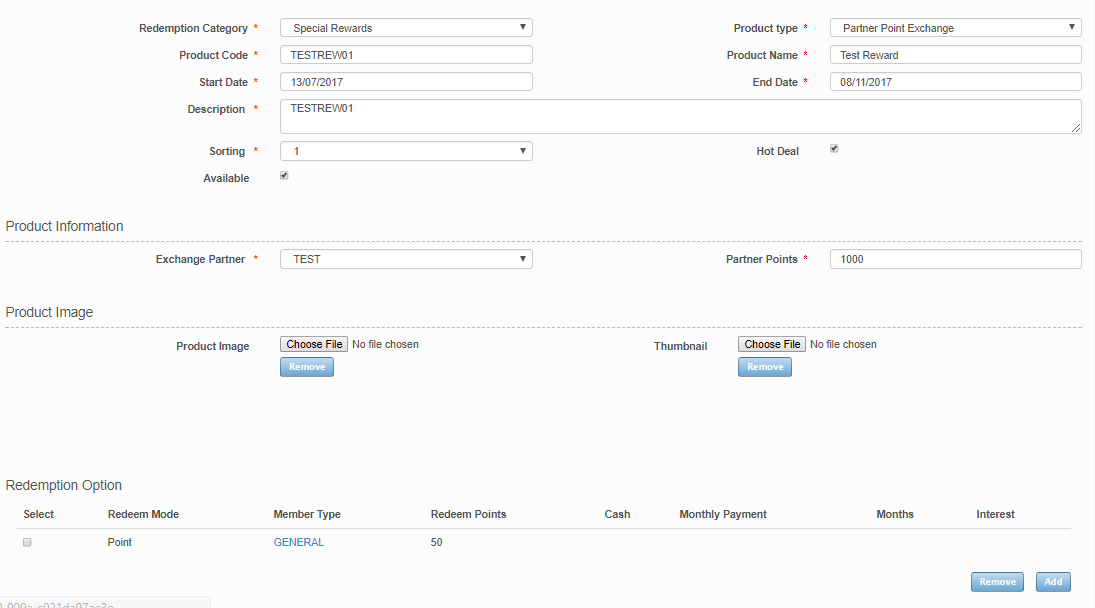Screen dimensions: 1095x608
Task: Select the Exchange Partner dropdown
Action: [x=405, y=259]
